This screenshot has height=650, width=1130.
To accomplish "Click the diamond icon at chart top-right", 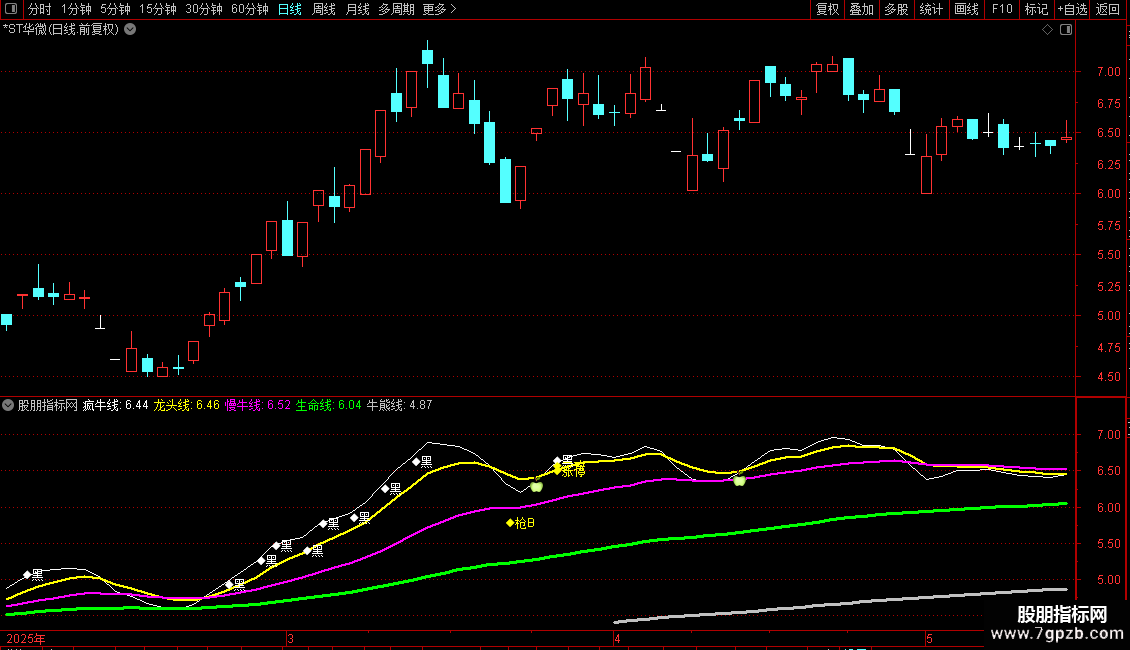I will [x=1048, y=30].
